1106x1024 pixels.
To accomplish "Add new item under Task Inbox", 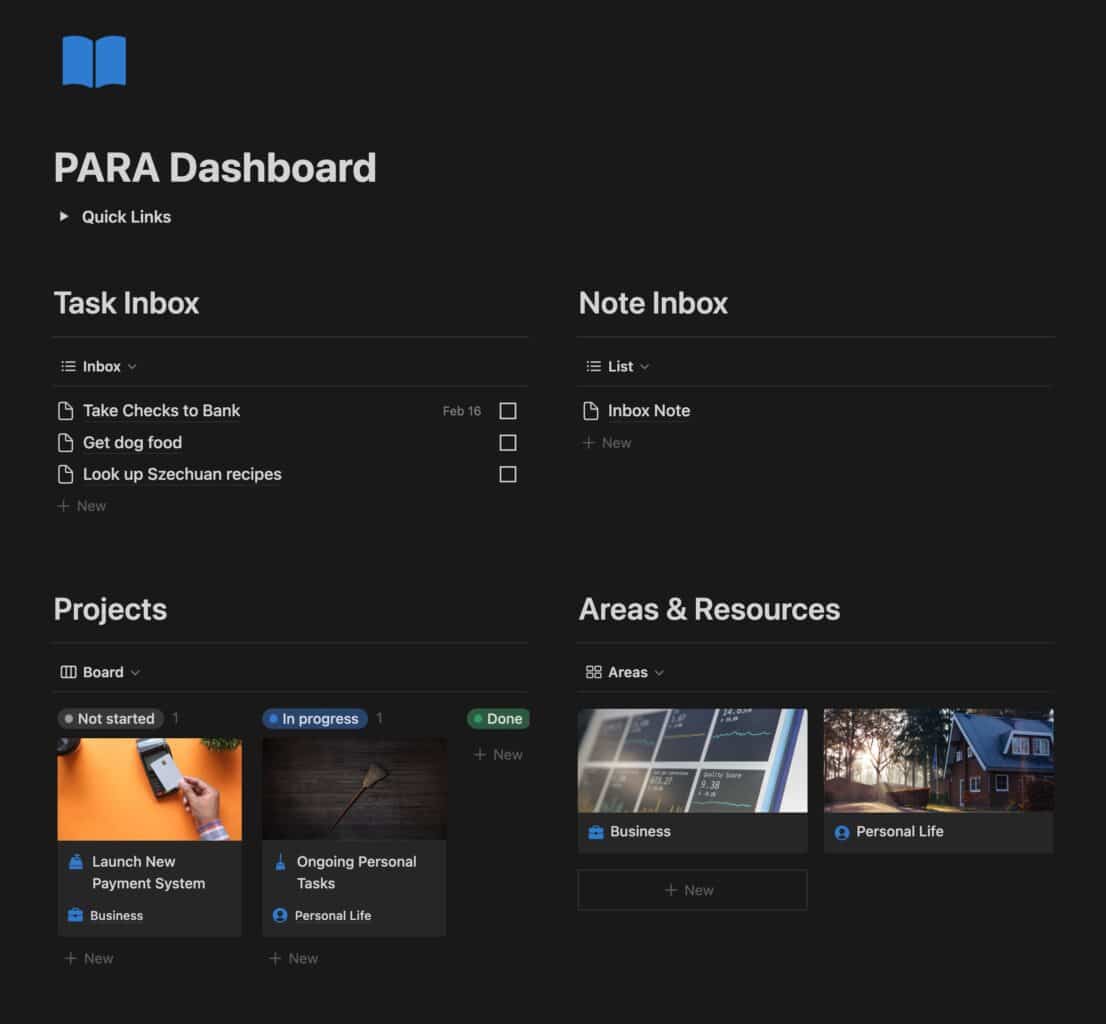I will pyautogui.click(x=82, y=506).
